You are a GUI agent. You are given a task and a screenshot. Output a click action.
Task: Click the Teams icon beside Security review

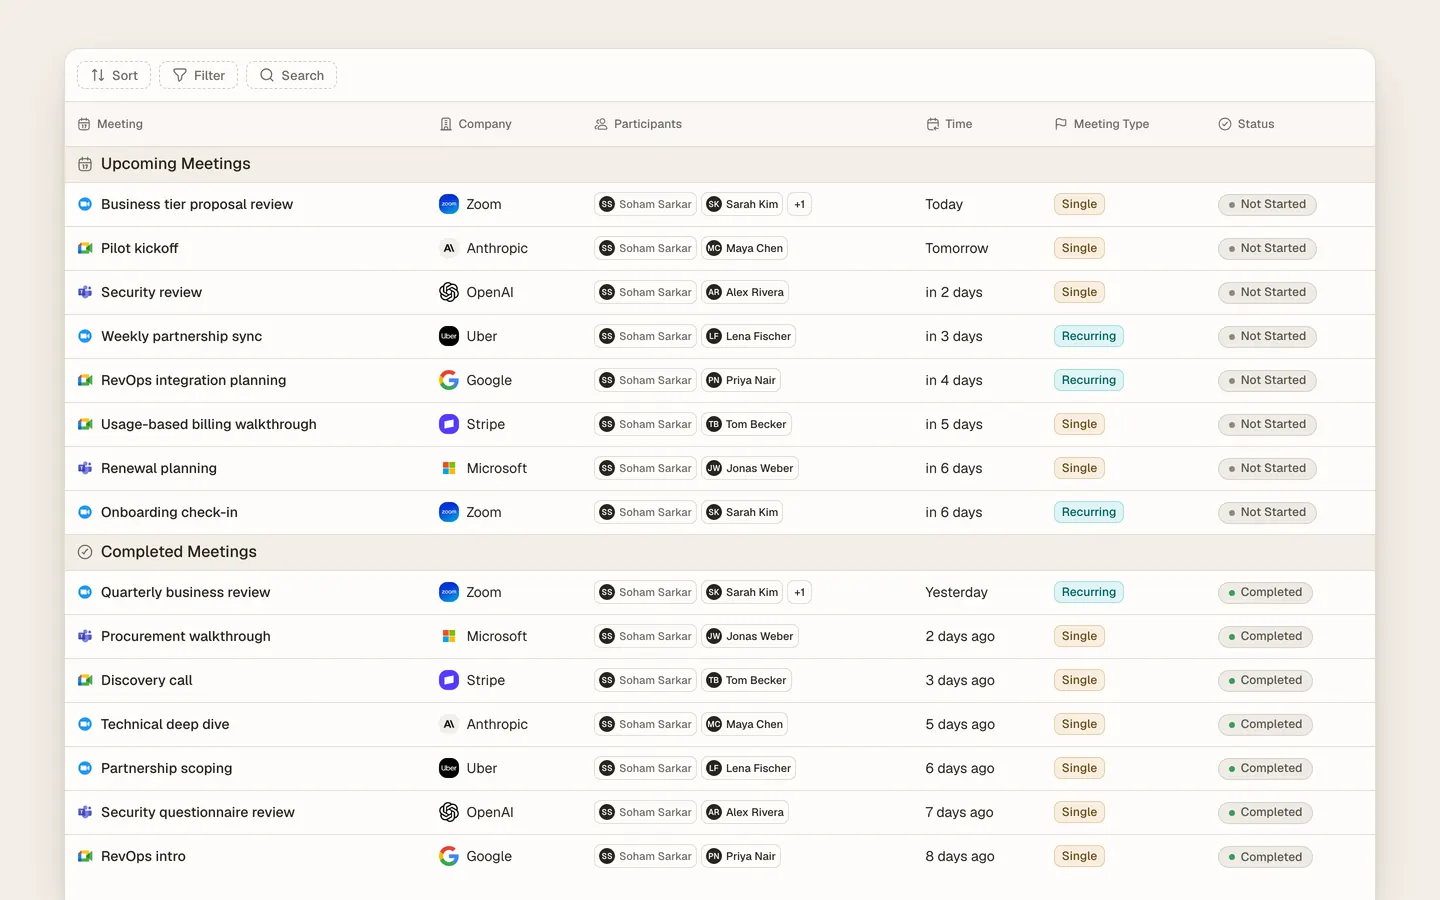pos(85,292)
